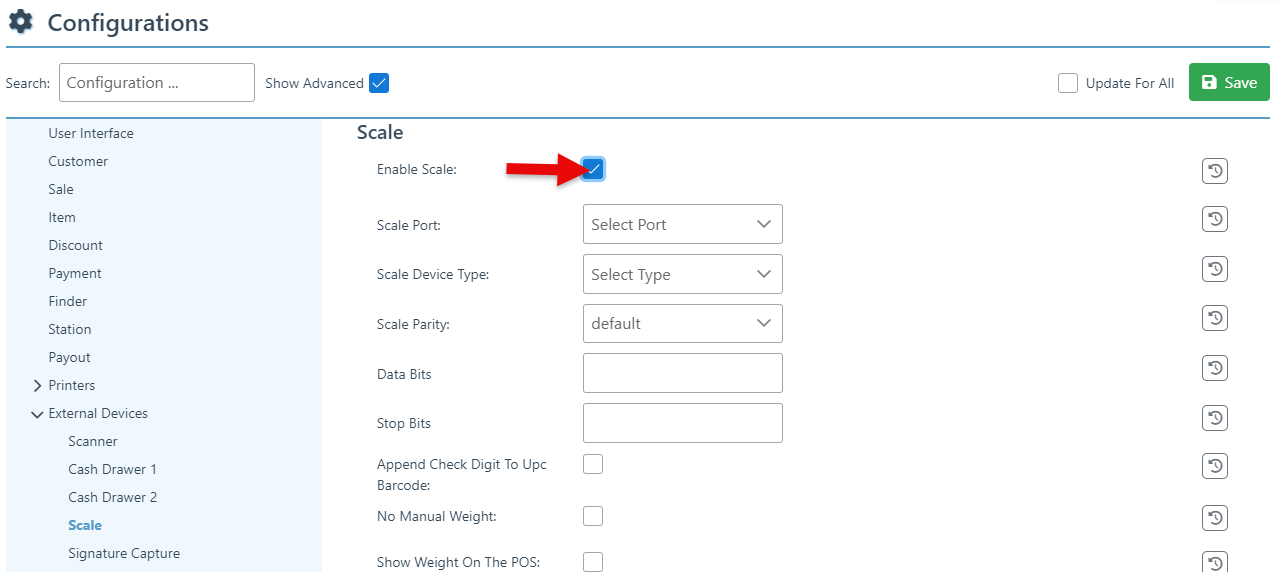
Task: Open the Signature Capture settings
Action: (124, 553)
